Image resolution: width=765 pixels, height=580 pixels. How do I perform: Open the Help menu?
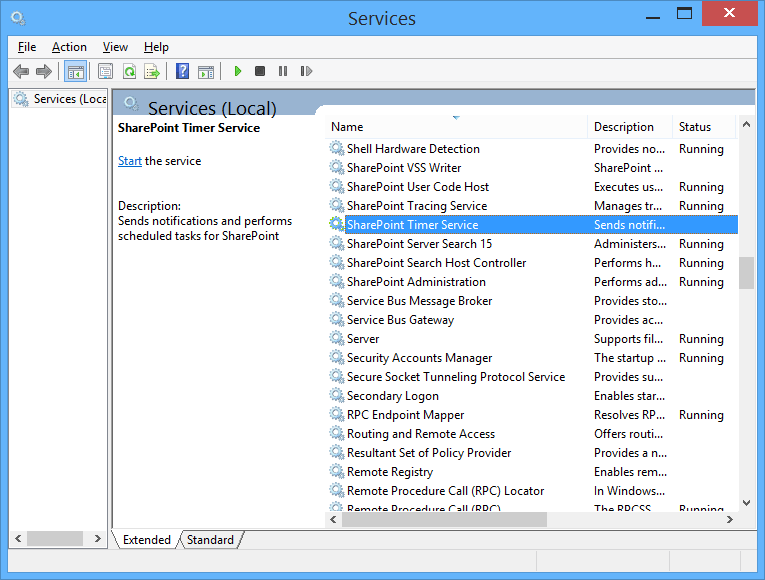tap(156, 47)
